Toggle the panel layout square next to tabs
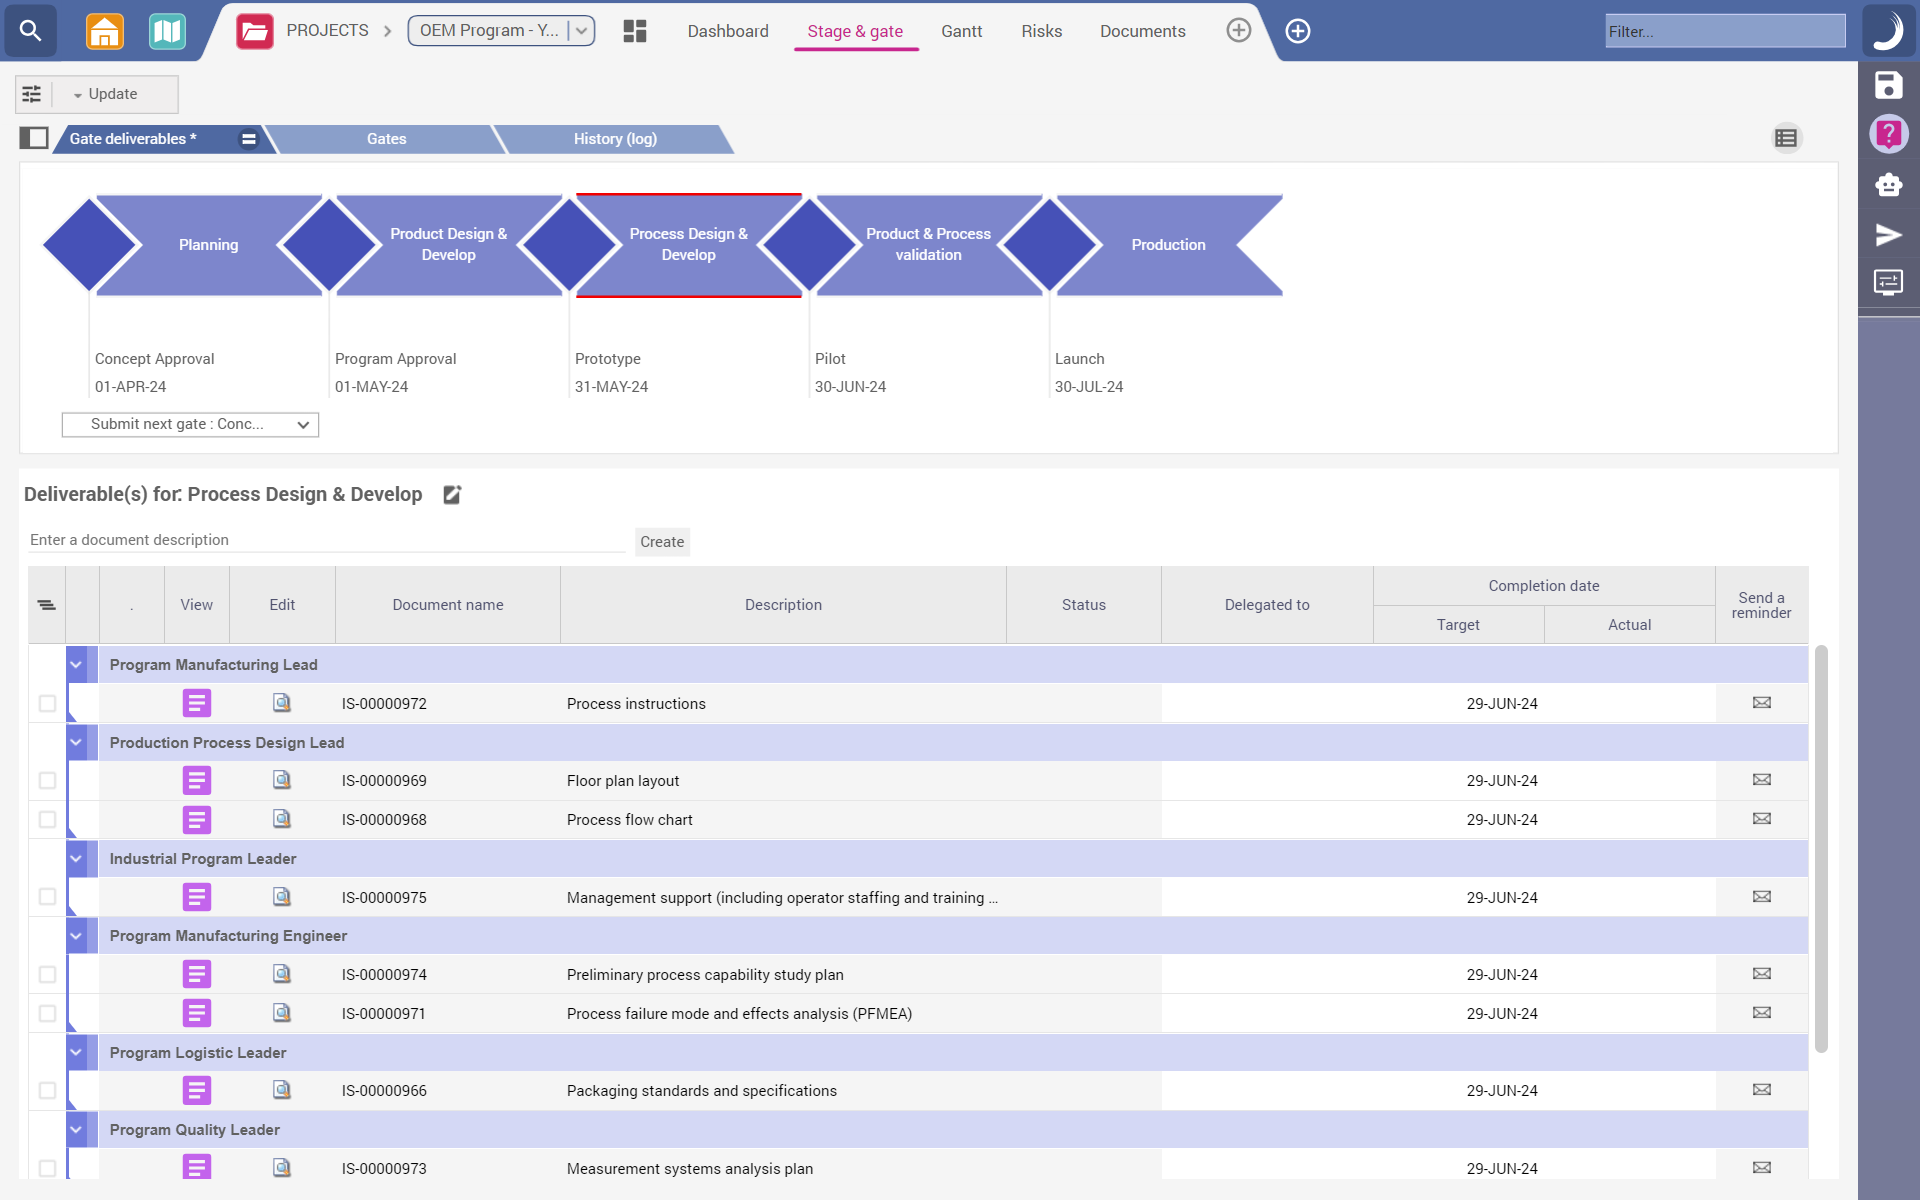 pyautogui.click(x=34, y=138)
